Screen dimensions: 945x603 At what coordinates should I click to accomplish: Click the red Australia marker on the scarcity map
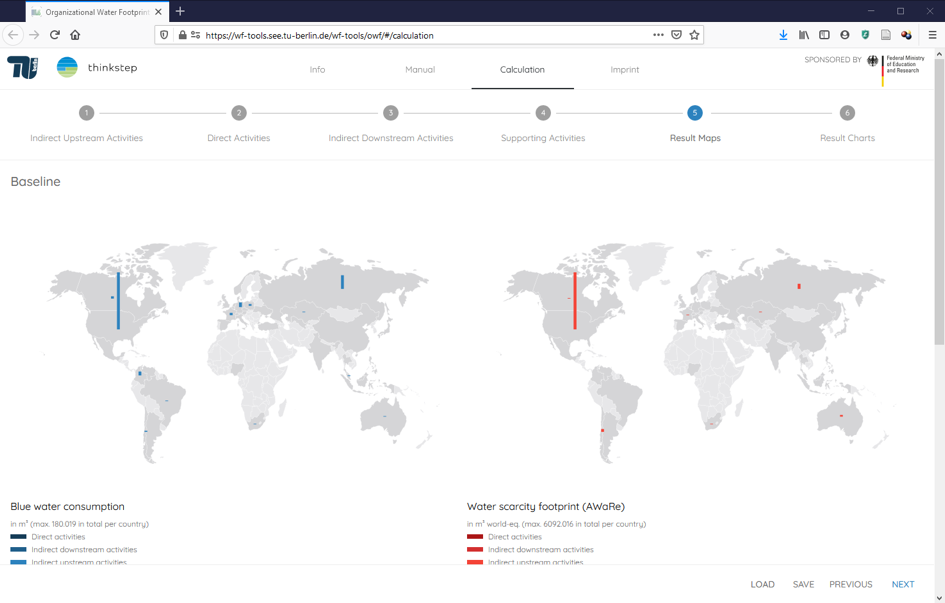[841, 416]
